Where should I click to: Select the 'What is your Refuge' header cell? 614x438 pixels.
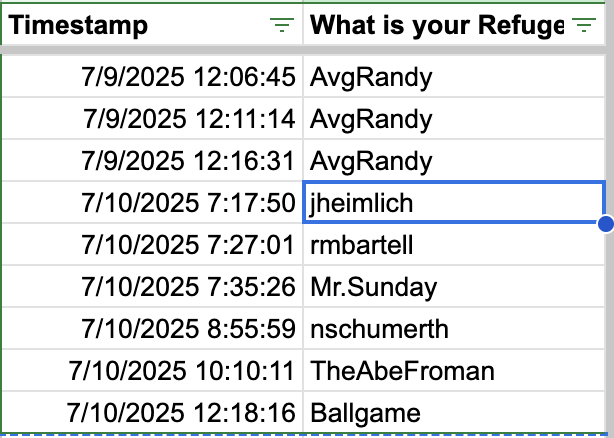coord(436,26)
